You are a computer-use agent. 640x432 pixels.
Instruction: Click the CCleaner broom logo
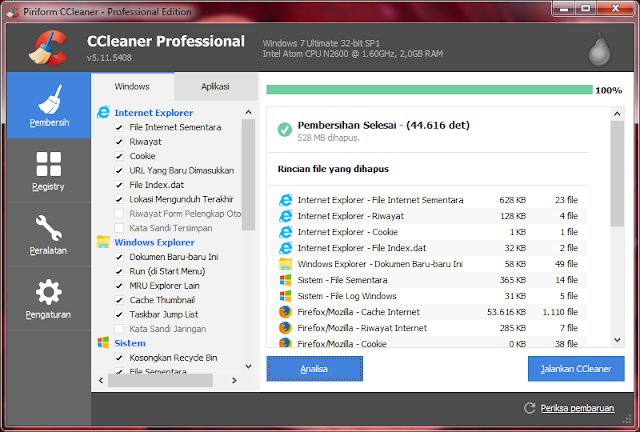(x=48, y=48)
